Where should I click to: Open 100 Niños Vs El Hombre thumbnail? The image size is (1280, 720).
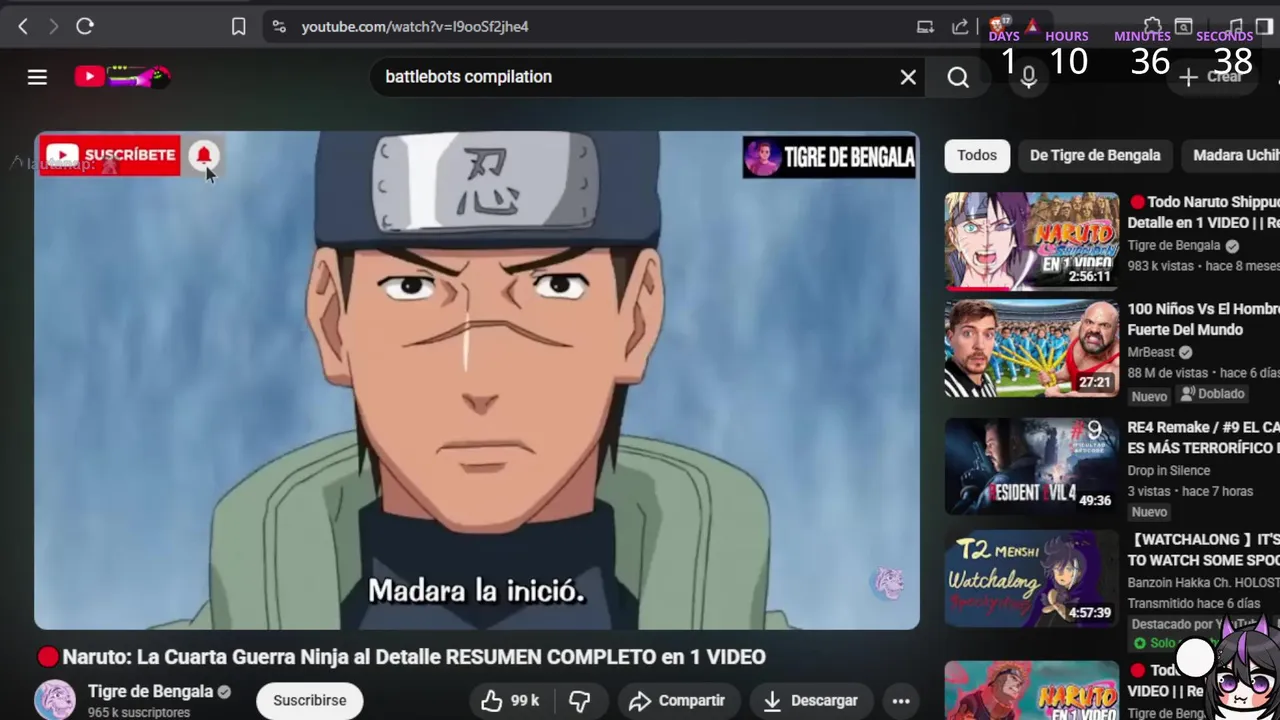pos(1032,348)
